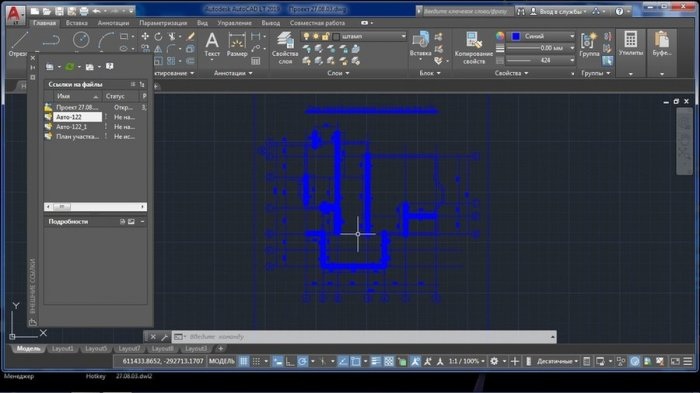The width and height of the screenshot is (700, 393).
Task: Open the Вставка ribbon tab
Action: coord(76,23)
